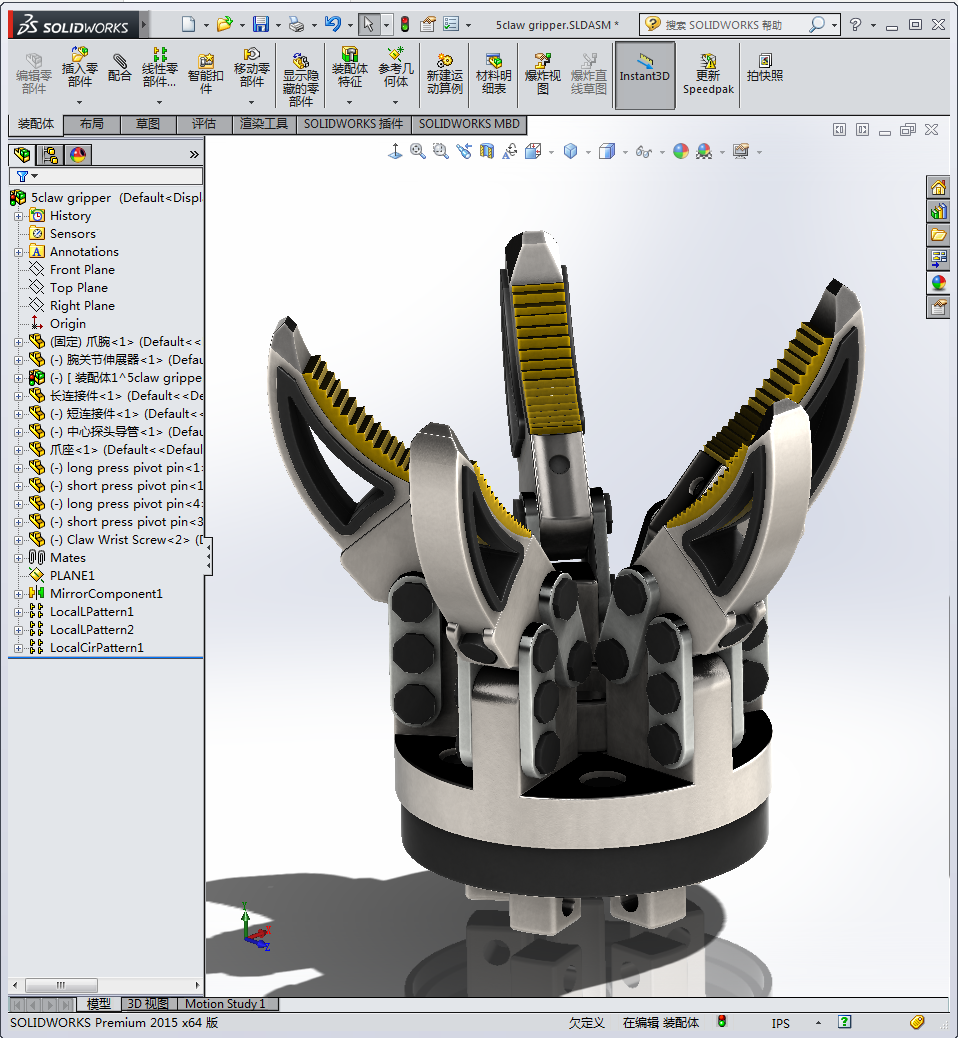Screen dimensions: 958x1038
Task: Open the 材料明细表 bill of materials tool
Action: 493,74
